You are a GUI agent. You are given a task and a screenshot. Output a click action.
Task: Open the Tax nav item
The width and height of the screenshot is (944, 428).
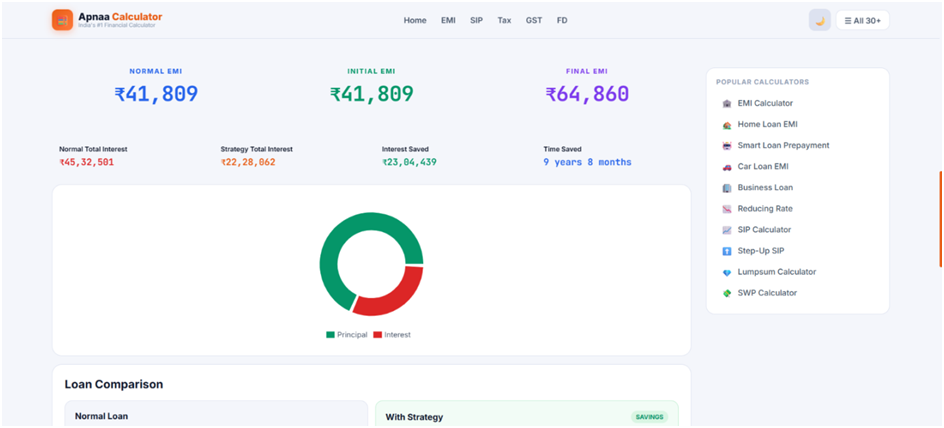(x=505, y=20)
